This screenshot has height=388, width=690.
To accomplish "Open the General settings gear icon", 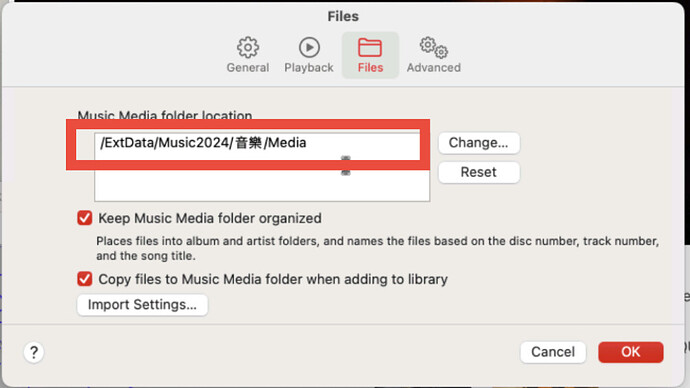I will [x=248, y=47].
